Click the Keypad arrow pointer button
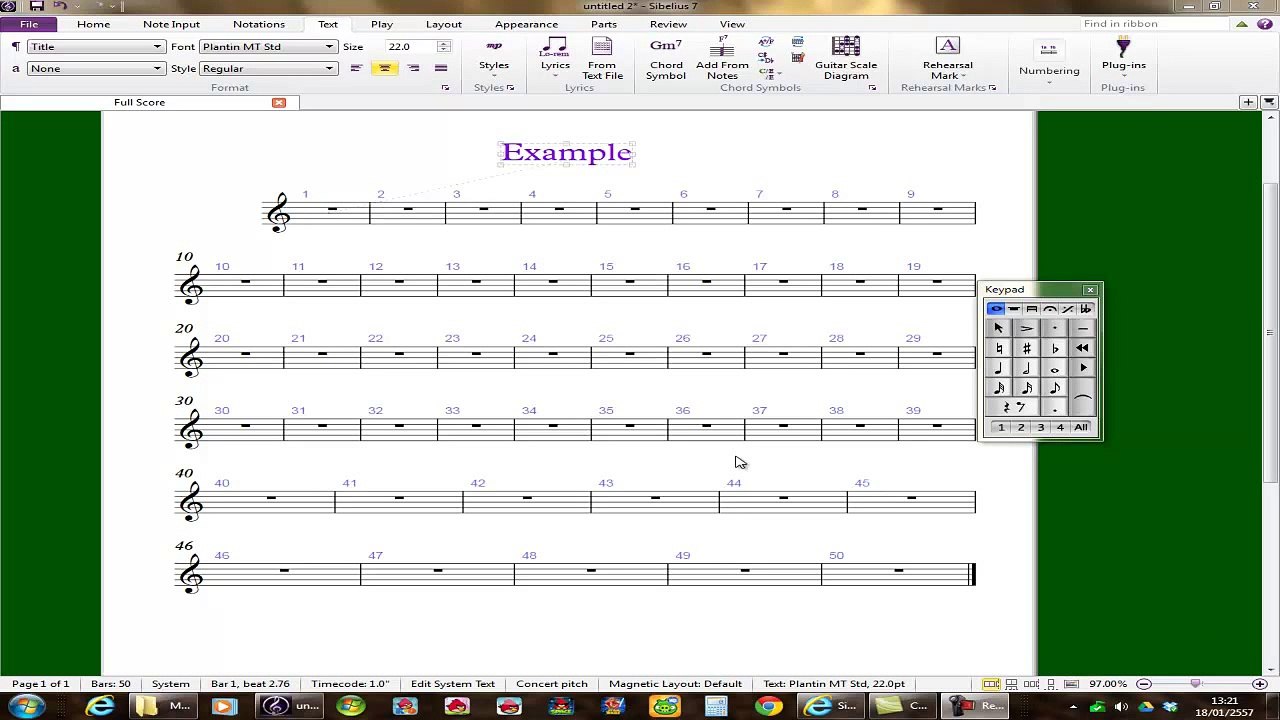Viewport: 1280px width, 720px height. (998, 328)
